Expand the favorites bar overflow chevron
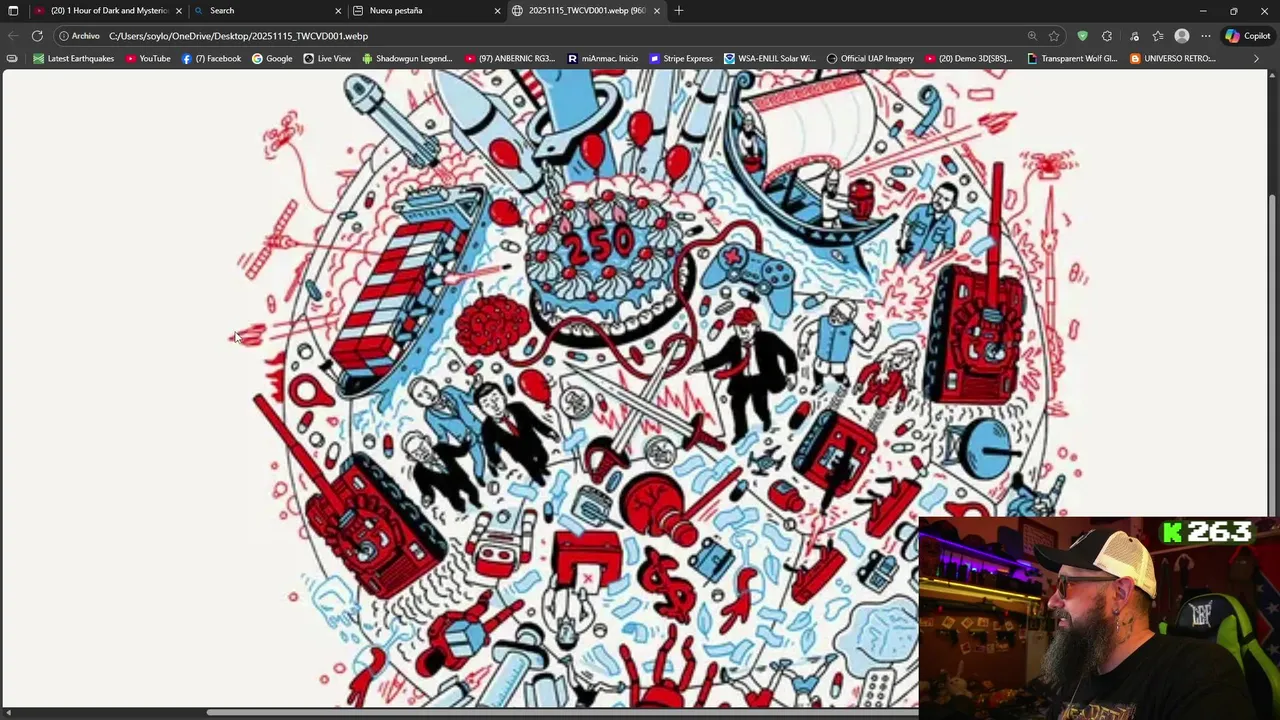This screenshot has width=1280, height=720. pyautogui.click(x=1256, y=58)
